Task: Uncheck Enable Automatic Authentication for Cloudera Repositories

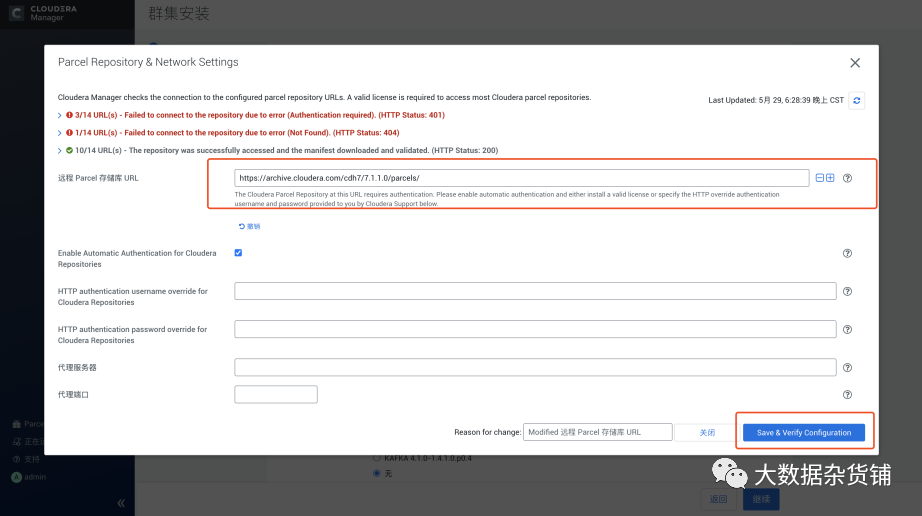Action: [x=238, y=253]
